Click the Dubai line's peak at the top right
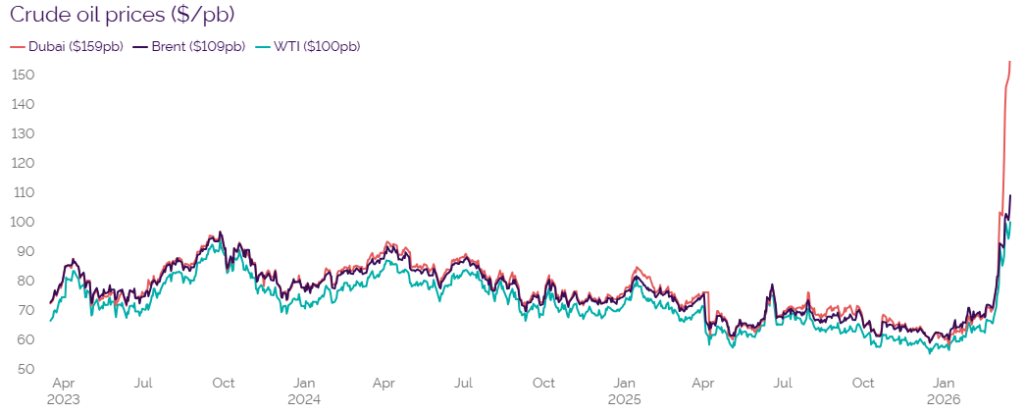Image resolution: width=1024 pixels, height=414 pixels. [x=1010, y=62]
